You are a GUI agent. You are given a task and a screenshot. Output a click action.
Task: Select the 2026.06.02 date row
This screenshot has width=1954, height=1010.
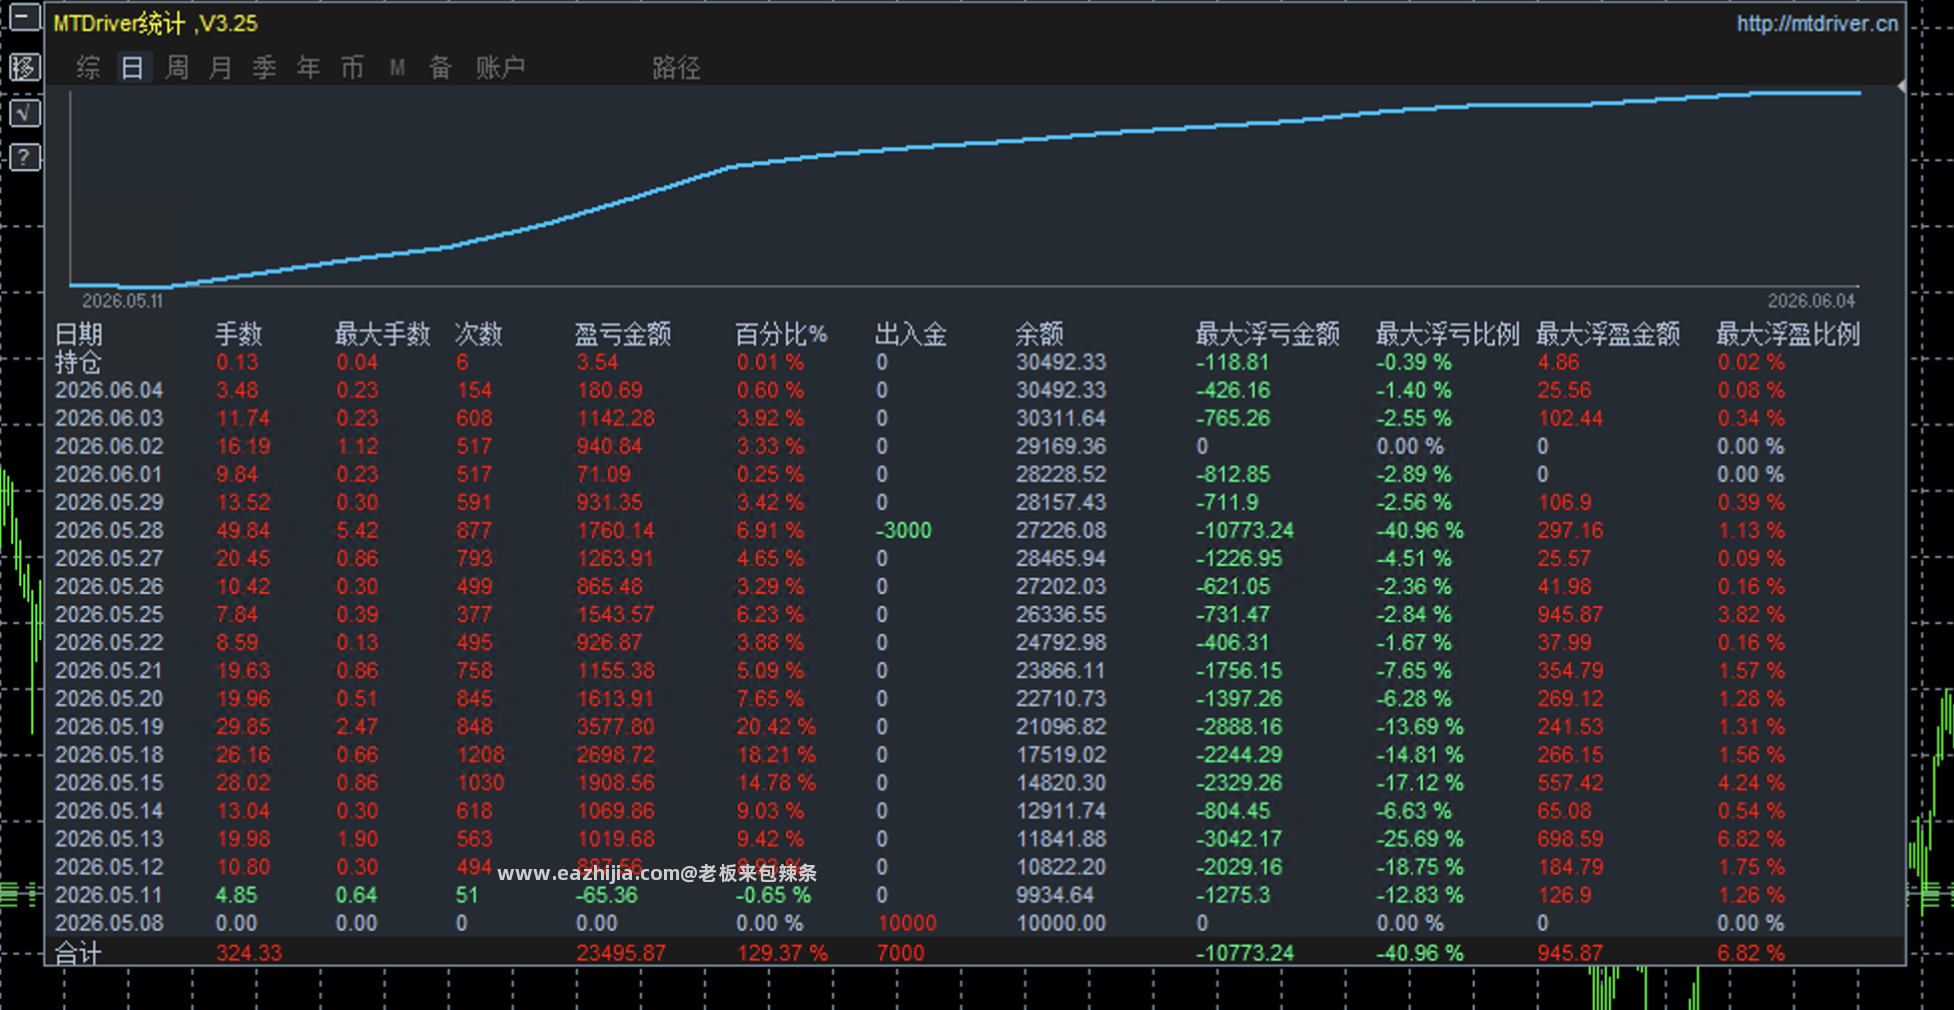(x=109, y=446)
